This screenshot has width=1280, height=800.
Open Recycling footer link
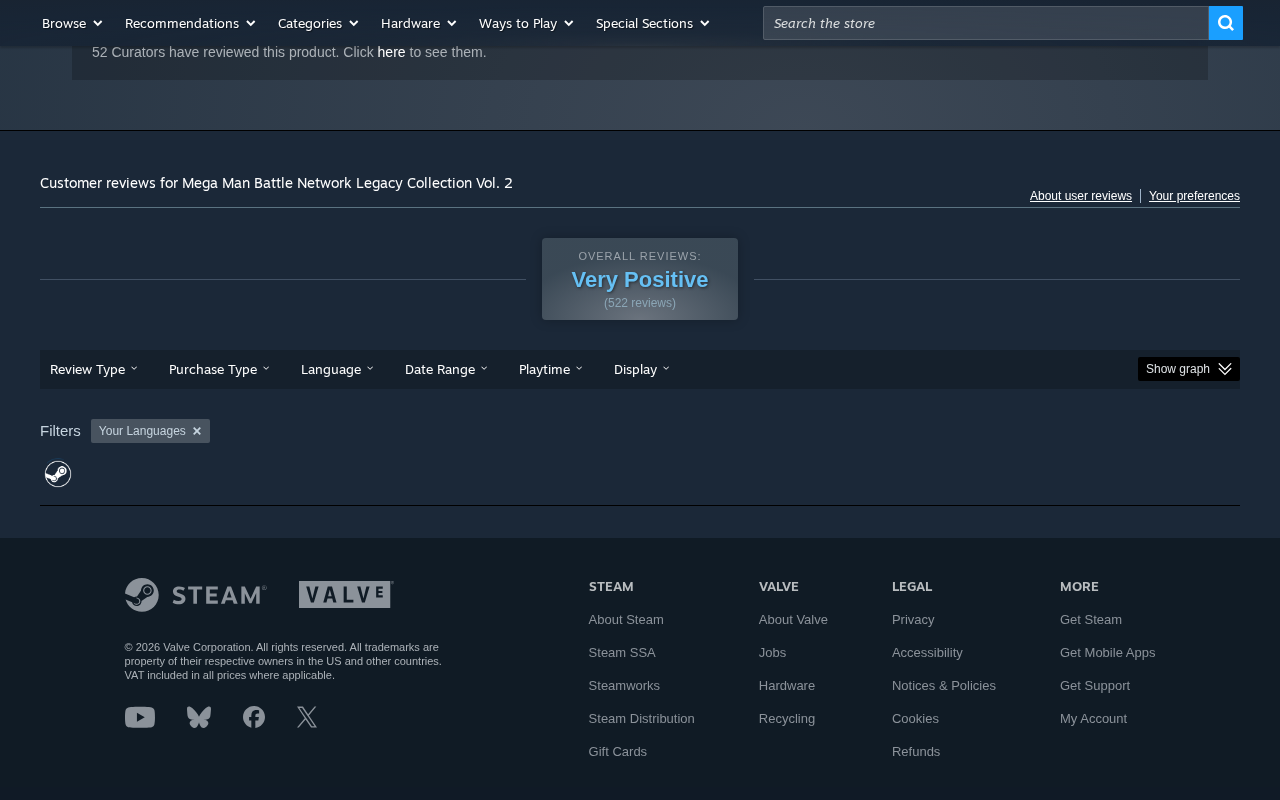(787, 719)
